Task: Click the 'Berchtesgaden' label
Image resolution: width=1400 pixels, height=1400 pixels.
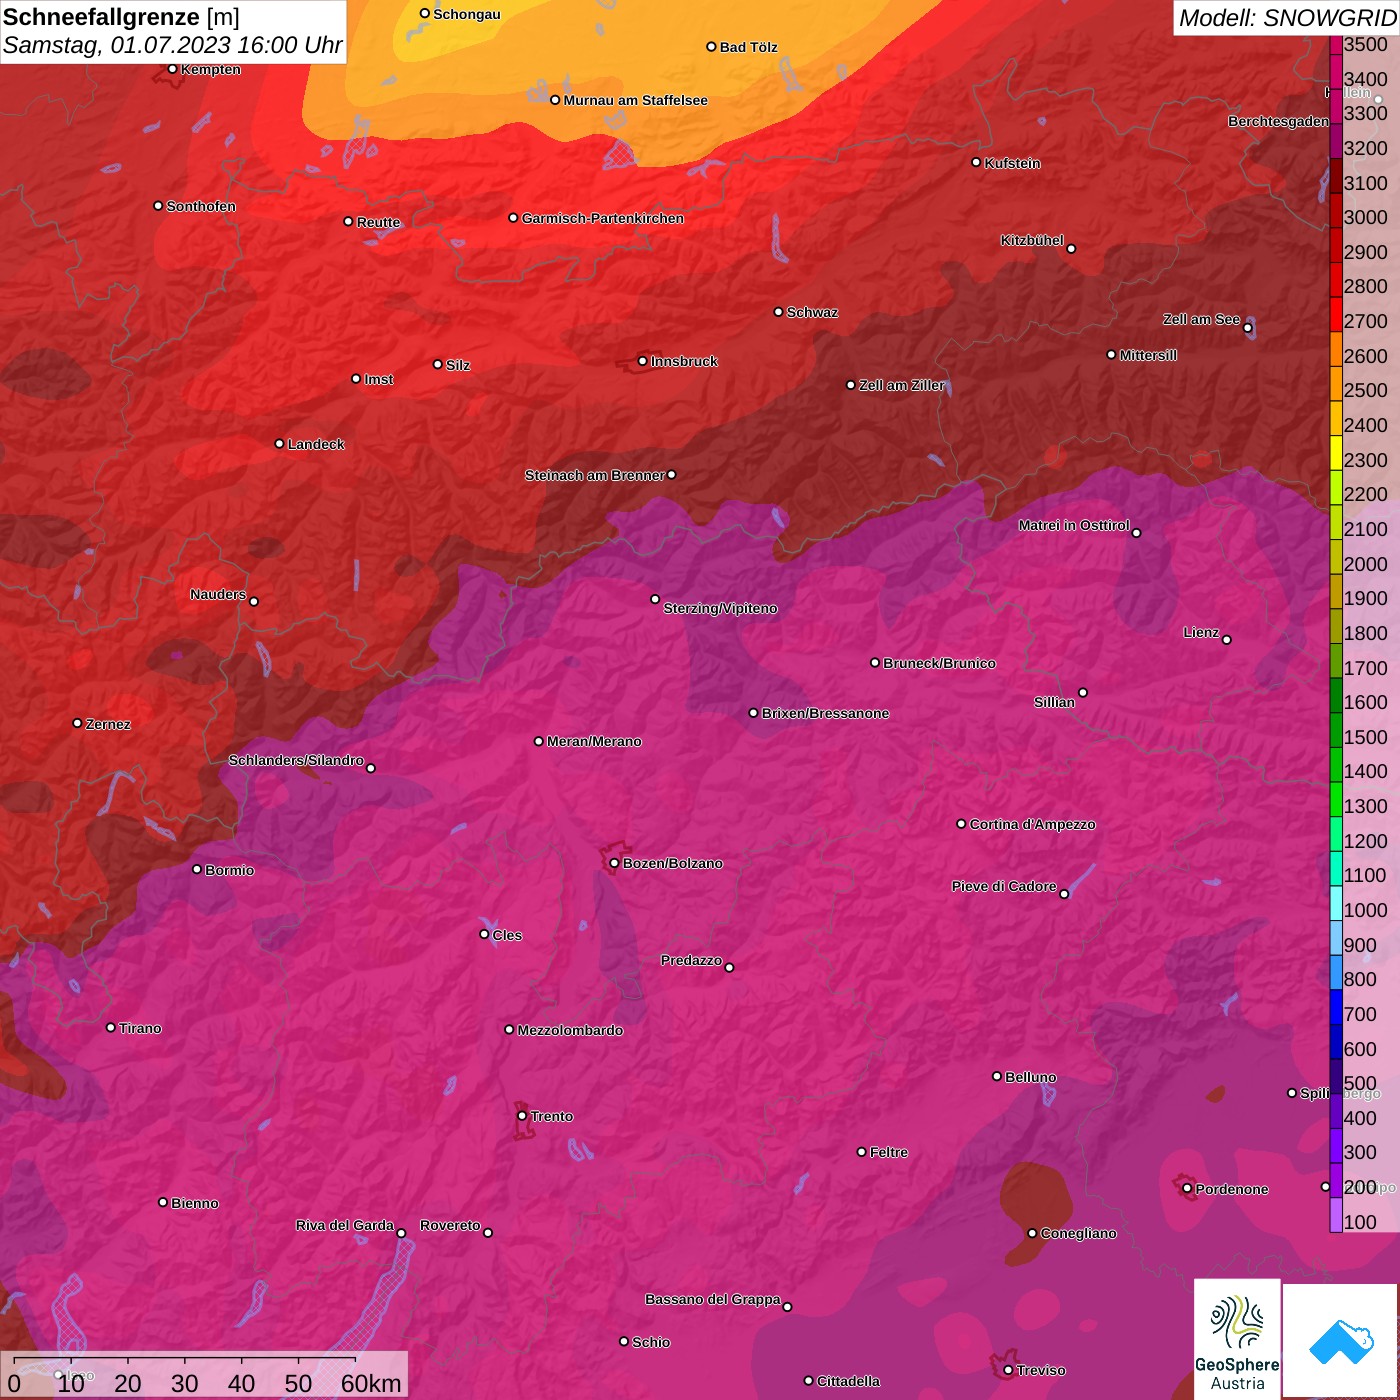Action: (1278, 121)
